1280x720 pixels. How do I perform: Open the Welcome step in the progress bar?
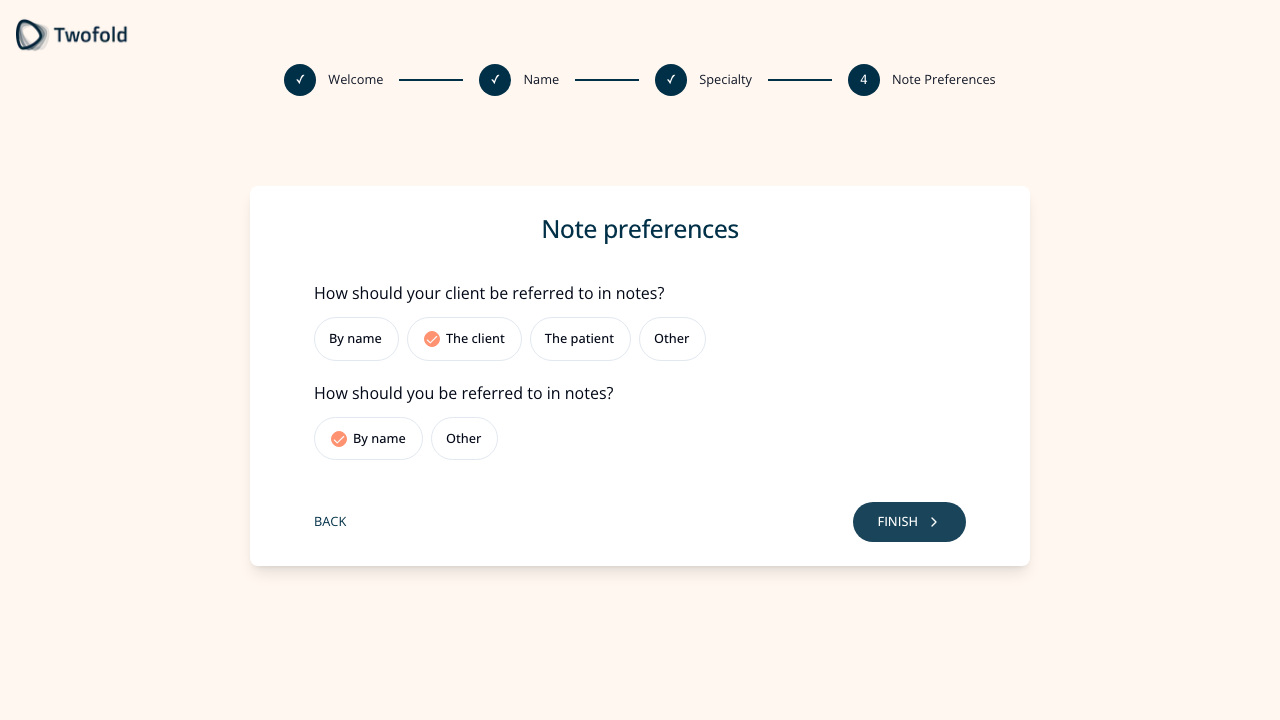tap(355, 79)
